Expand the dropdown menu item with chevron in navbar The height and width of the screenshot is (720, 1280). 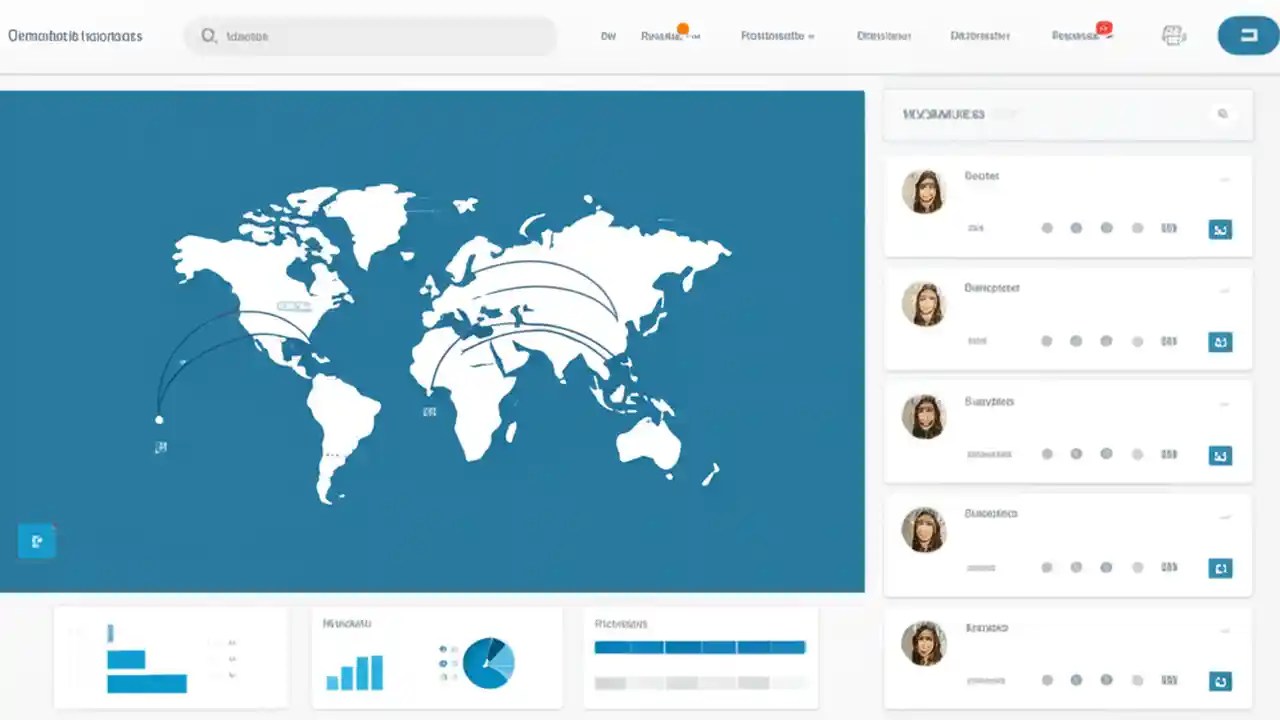tap(779, 35)
